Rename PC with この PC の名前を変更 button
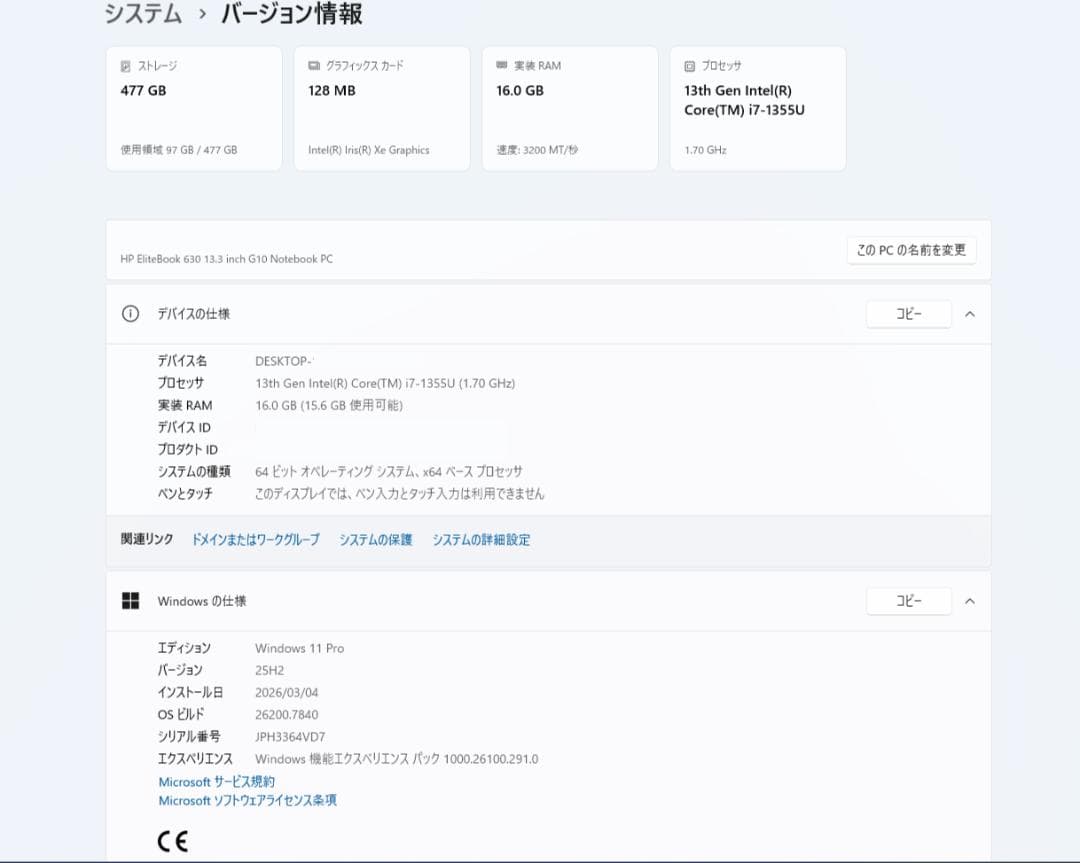 pos(911,250)
